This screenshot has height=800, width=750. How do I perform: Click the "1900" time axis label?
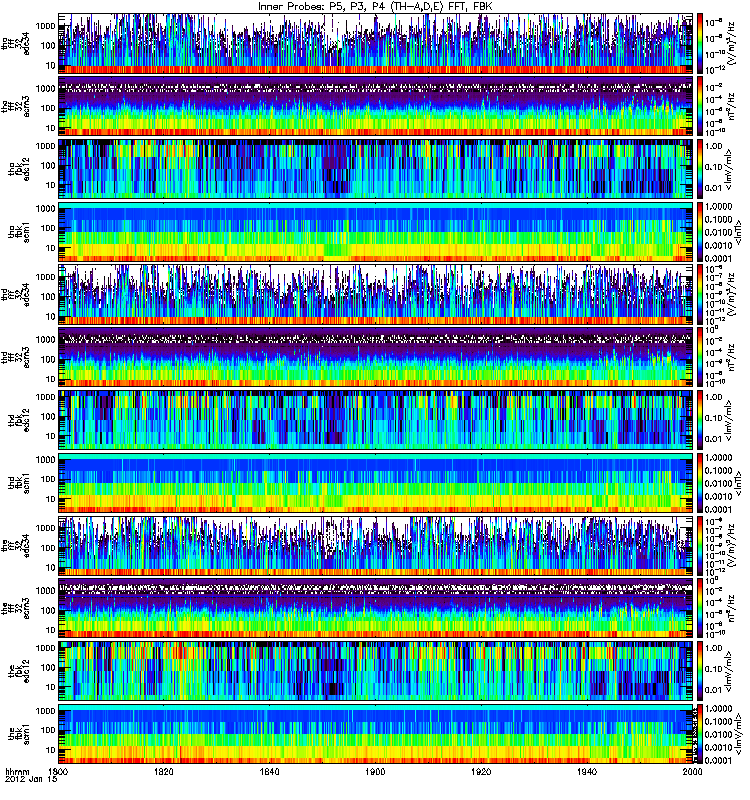pyautogui.click(x=375, y=771)
